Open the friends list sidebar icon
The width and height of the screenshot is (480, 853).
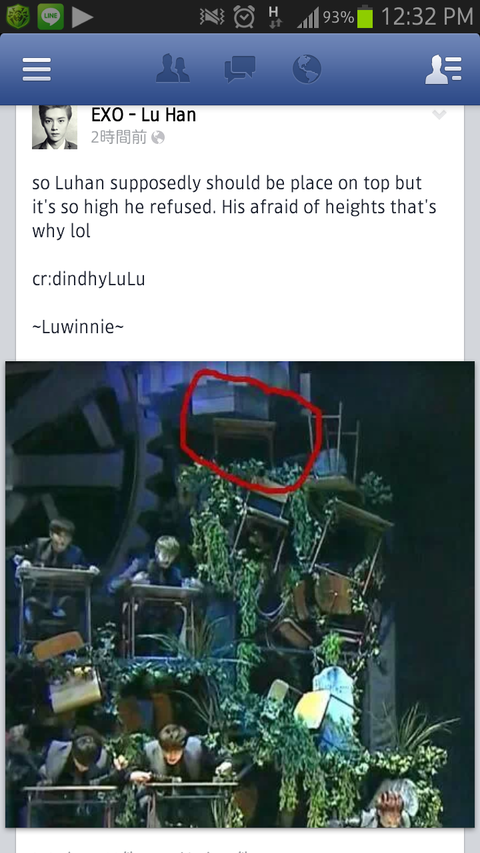coord(444,70)
